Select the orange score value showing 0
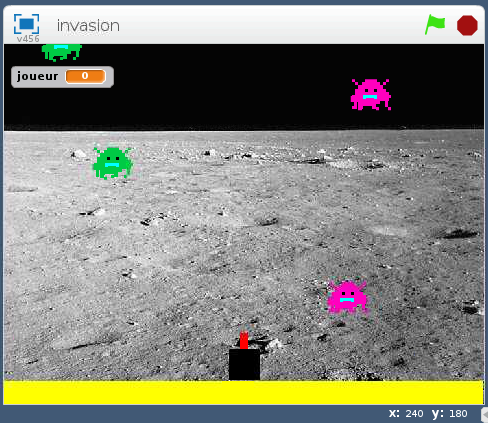The image size is (488, 423). pos(86,76)
